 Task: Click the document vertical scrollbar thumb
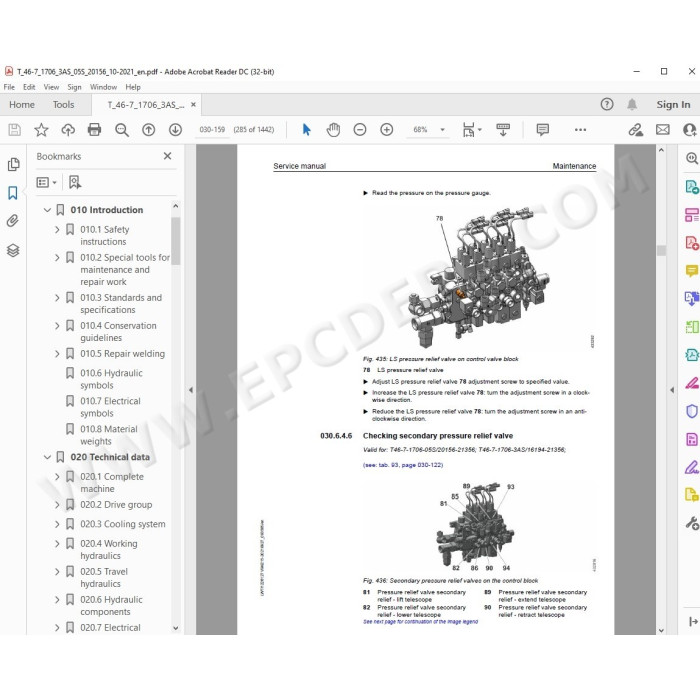pyautogui.click(x=661, y=250)
